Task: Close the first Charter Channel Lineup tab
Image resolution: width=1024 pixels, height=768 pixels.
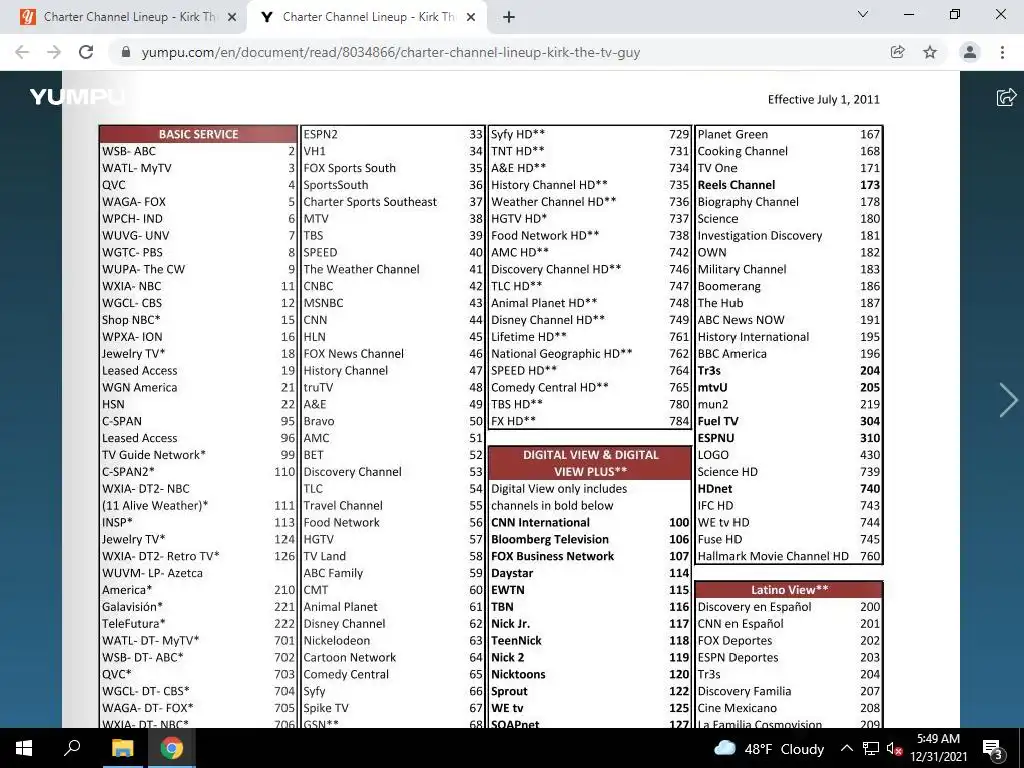Action: pyautogui.click(x=232, y=18)
